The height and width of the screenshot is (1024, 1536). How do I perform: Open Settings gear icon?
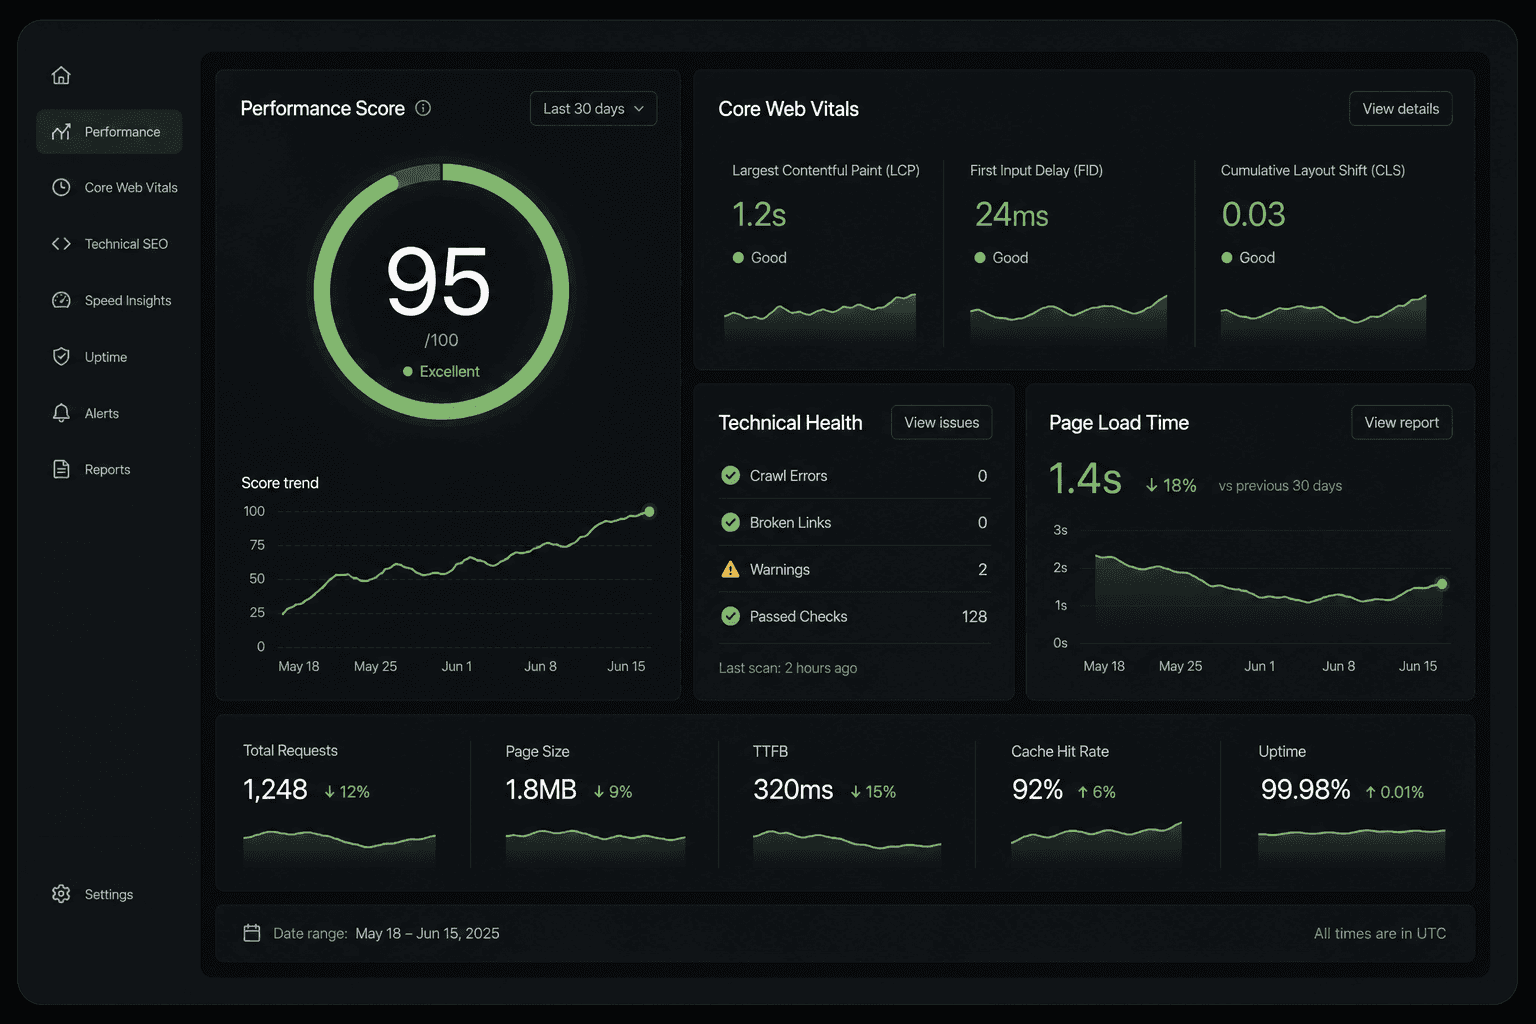click(x=61, y=894)
